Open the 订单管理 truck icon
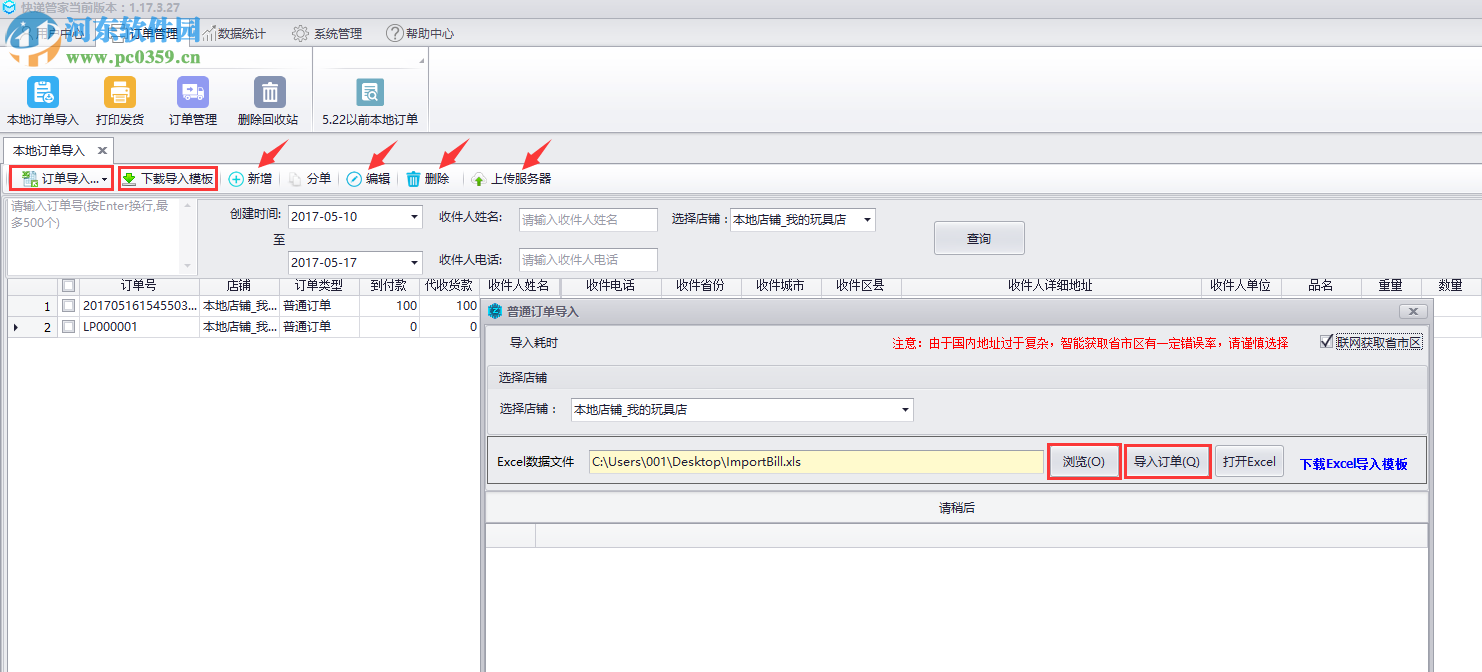 [x=193, y=93]
